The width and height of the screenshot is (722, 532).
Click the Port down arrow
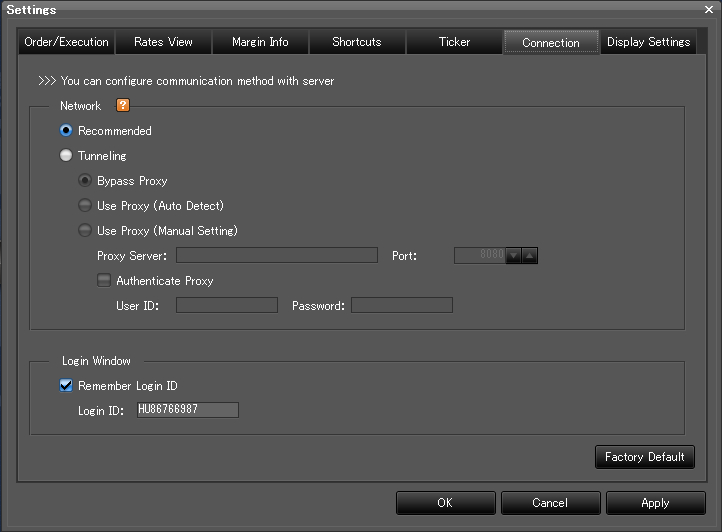[x=514, y=256]
